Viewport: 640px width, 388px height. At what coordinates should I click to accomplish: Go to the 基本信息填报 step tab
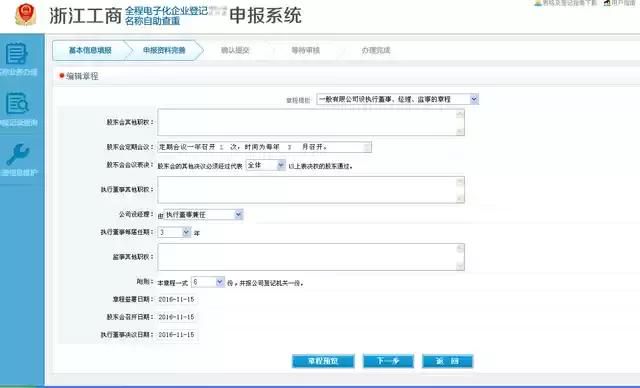point(90,50)
